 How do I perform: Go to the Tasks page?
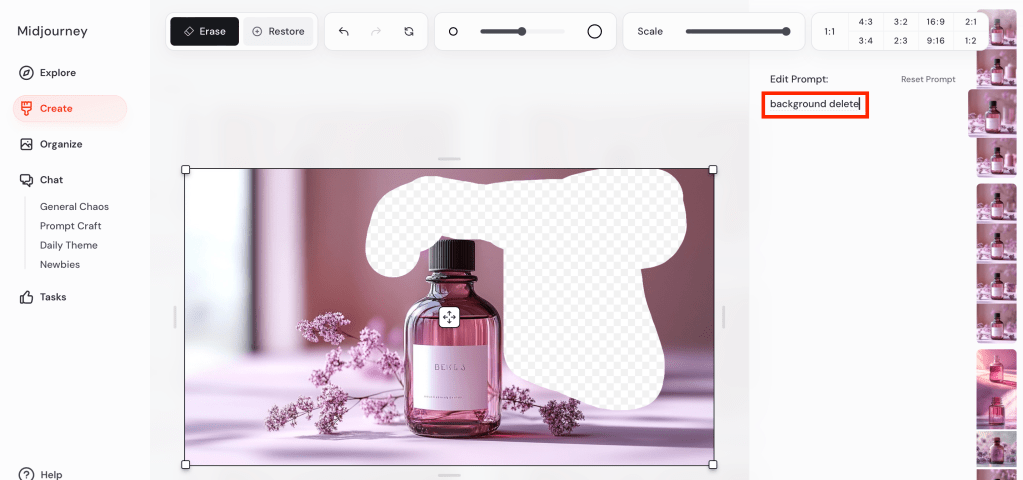53,297
